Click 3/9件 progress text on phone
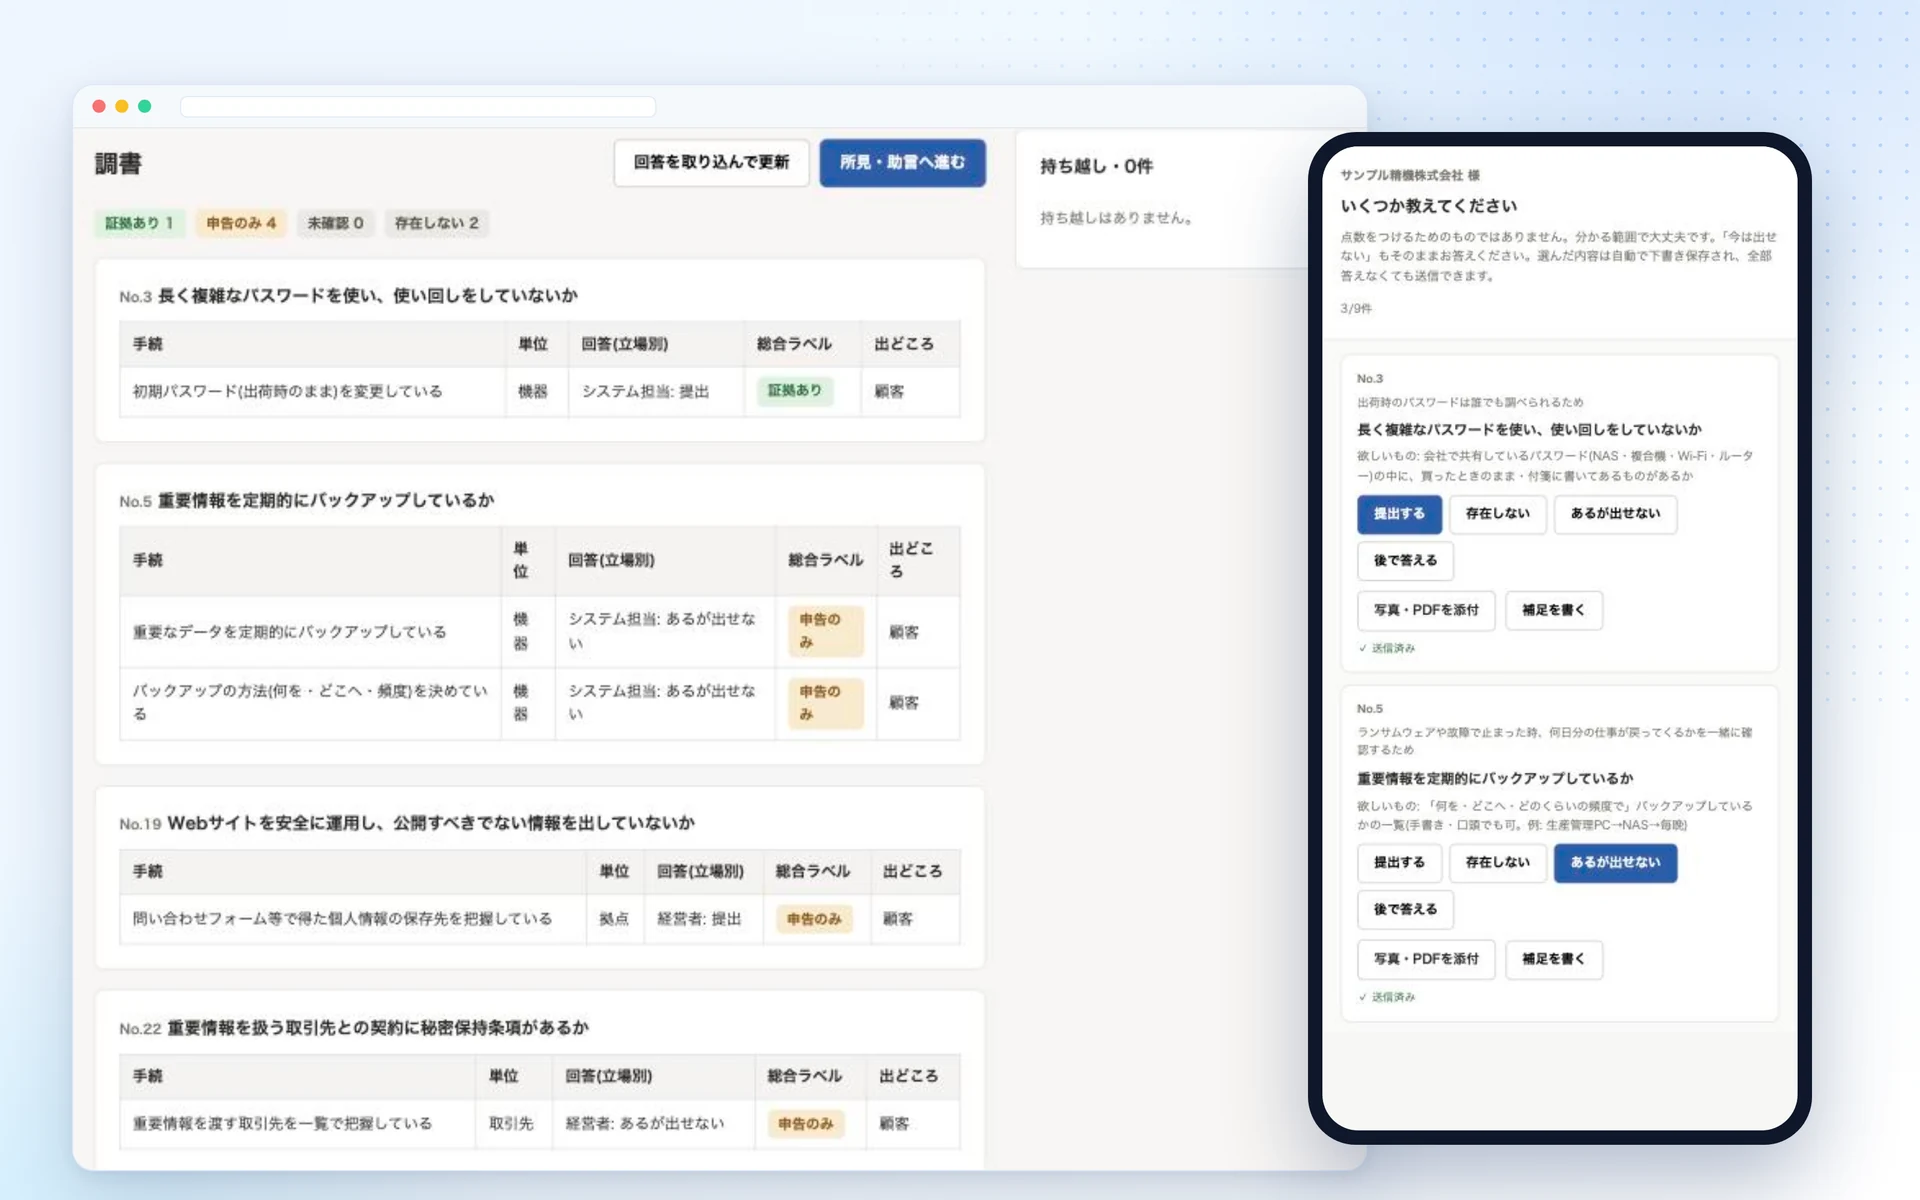This screenshot has width=1920, height=1200. (x=1356, y=309)
